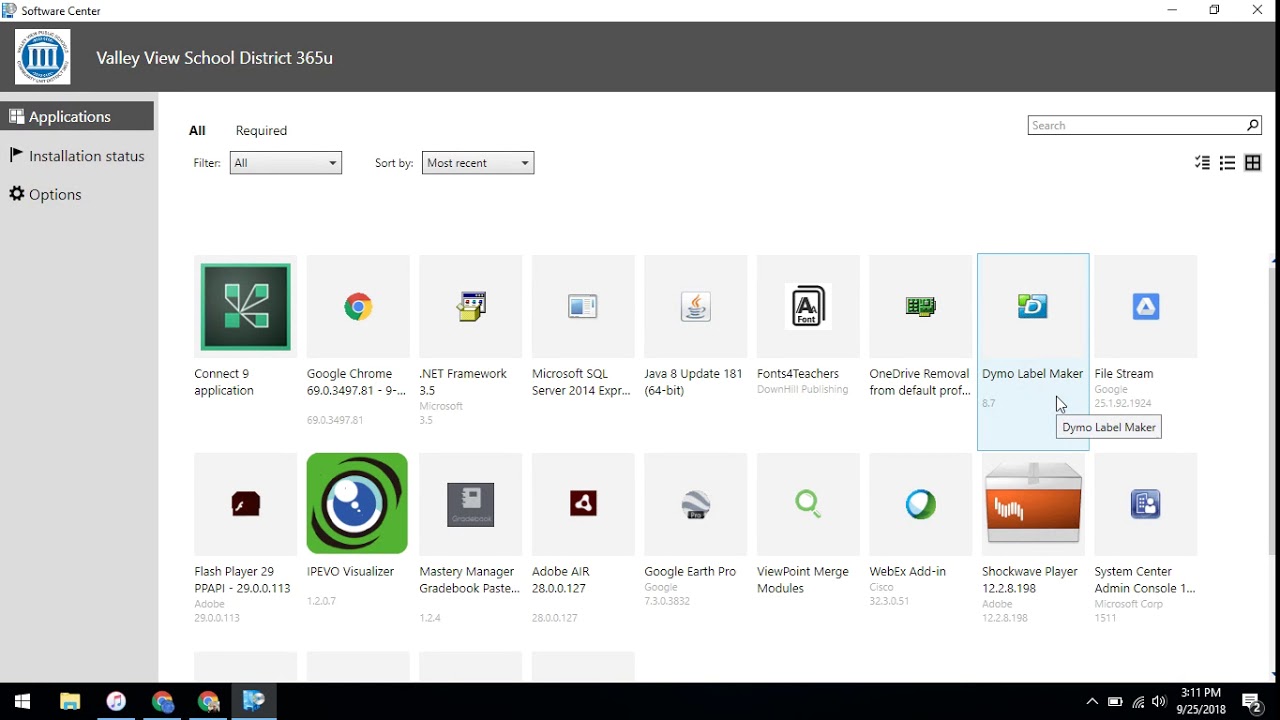Viewport: 1280px width, 720px height.
Task: Open the Adobe AIR app icon
Action: 583,504
